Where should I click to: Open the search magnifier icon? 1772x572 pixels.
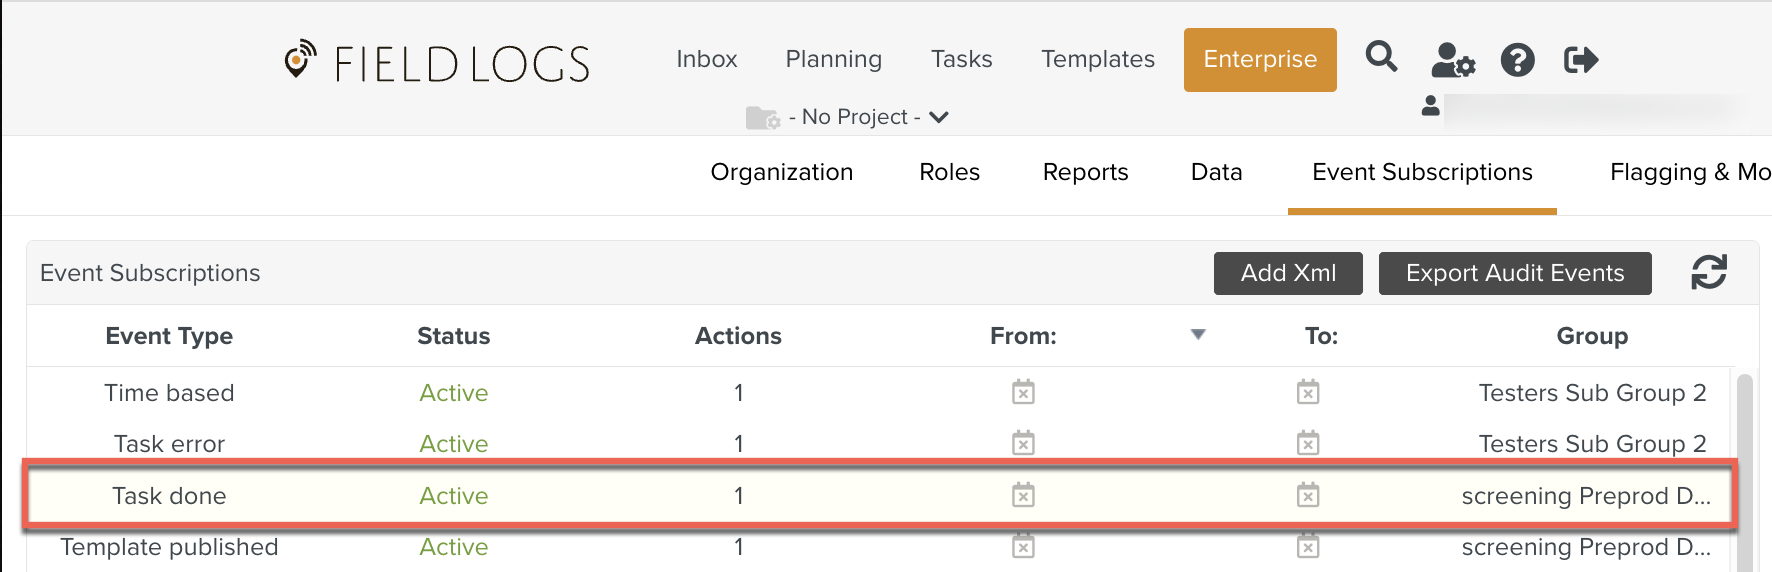pyautogui.click(x=1381, y=56)
